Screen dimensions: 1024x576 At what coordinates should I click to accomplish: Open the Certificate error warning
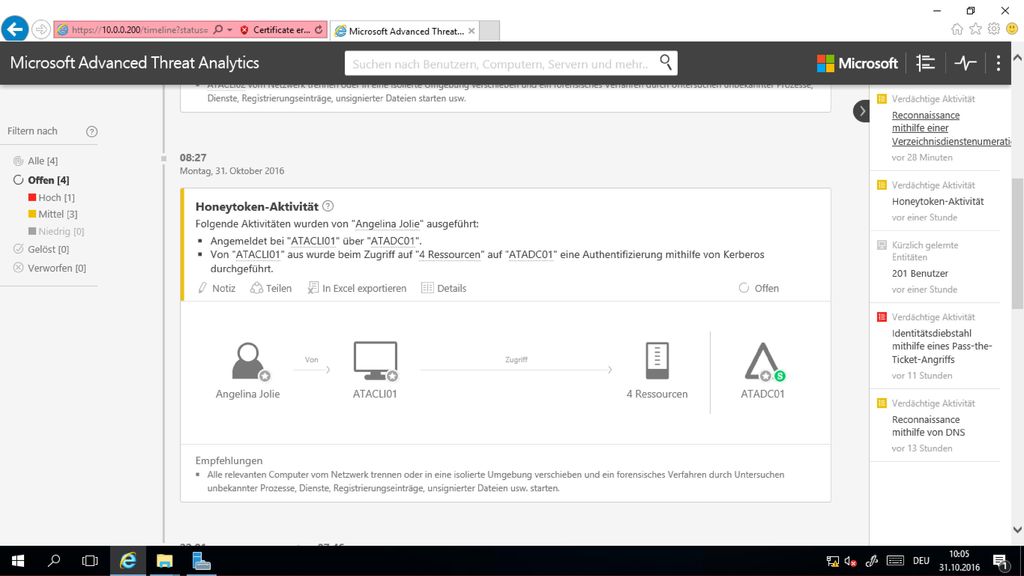coord(275,30)
